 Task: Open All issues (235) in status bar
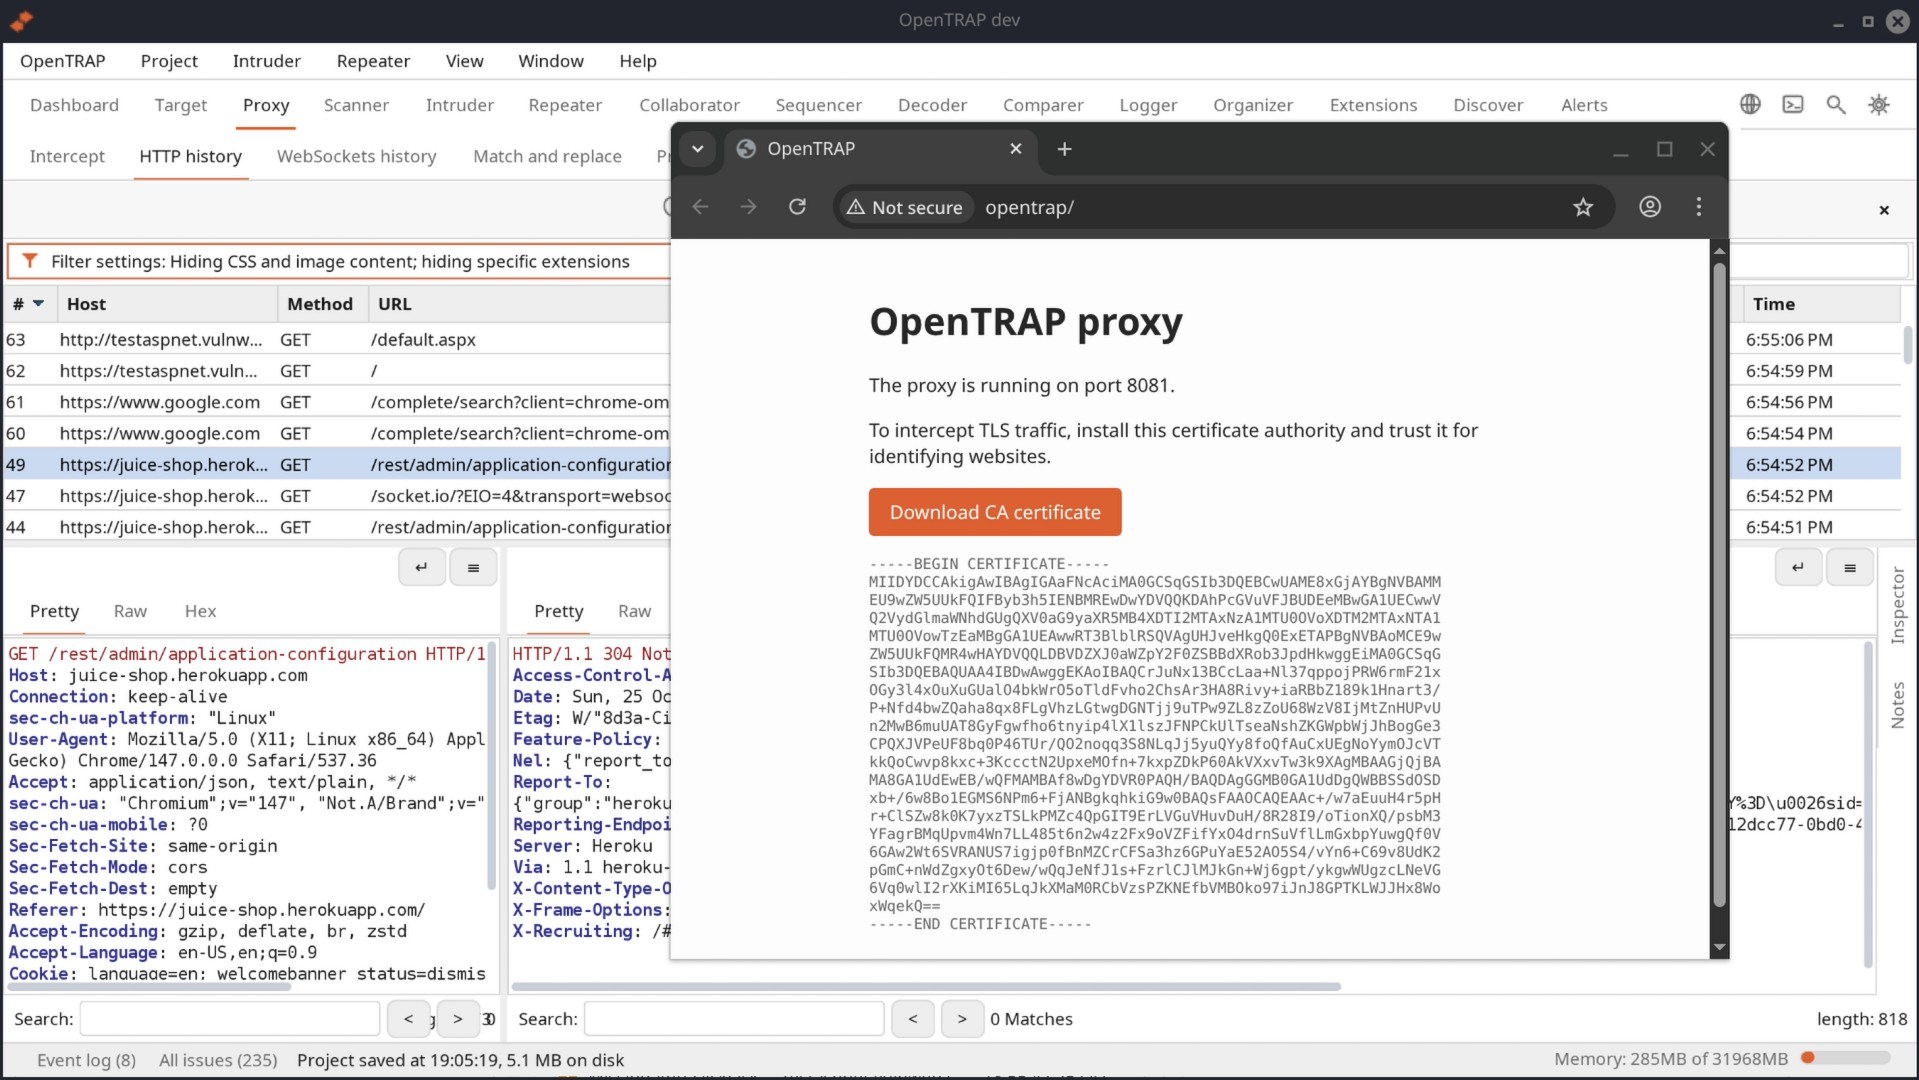click(x=218, y=1059)
